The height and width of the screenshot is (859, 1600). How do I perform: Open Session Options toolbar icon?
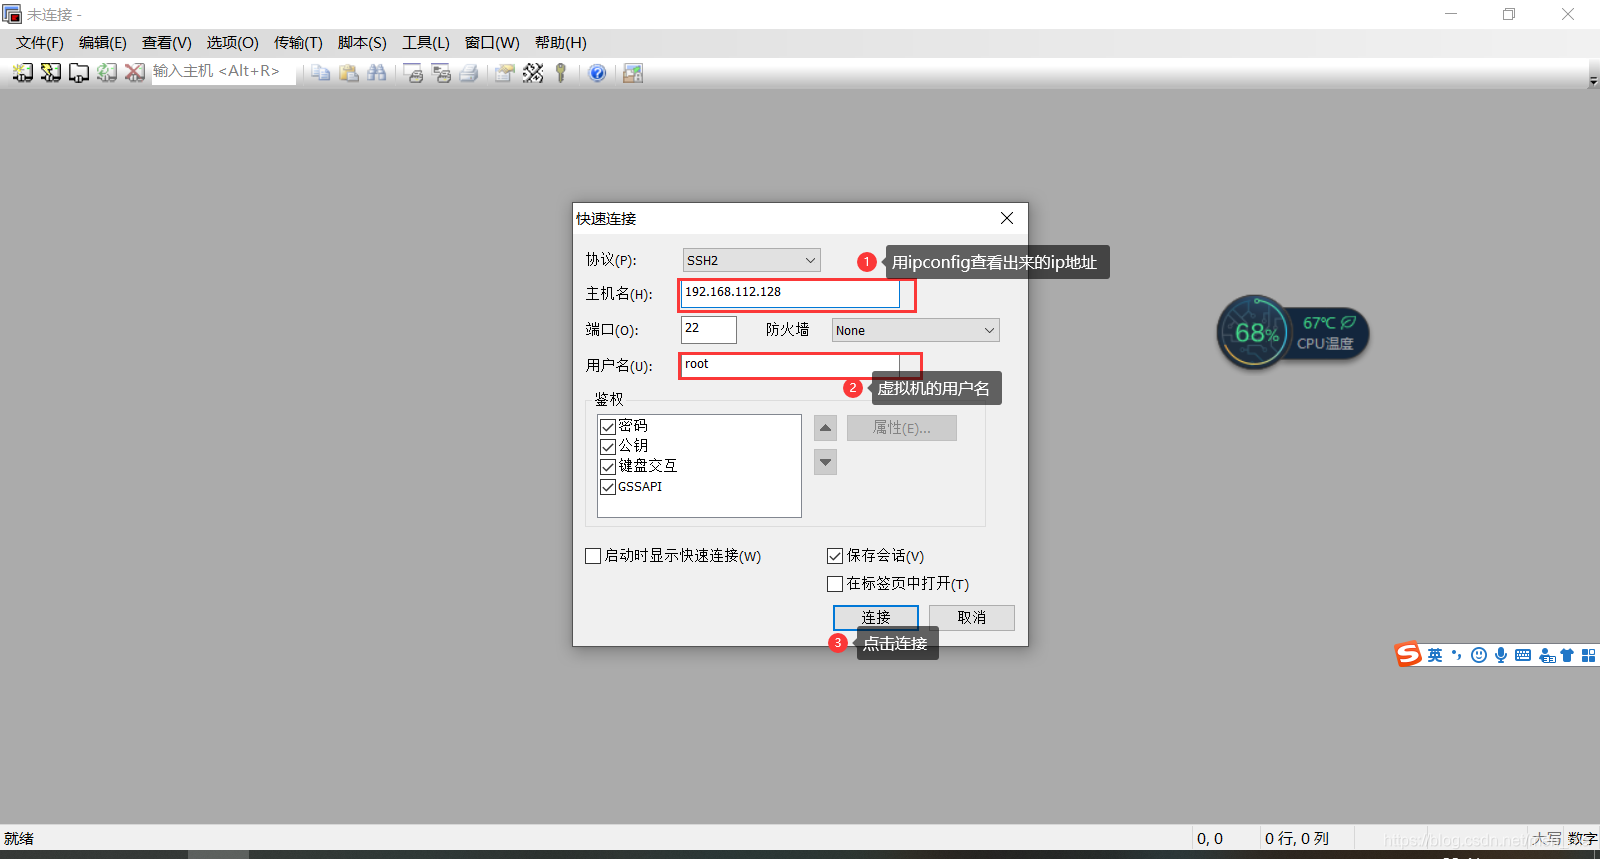click(505, 73)
